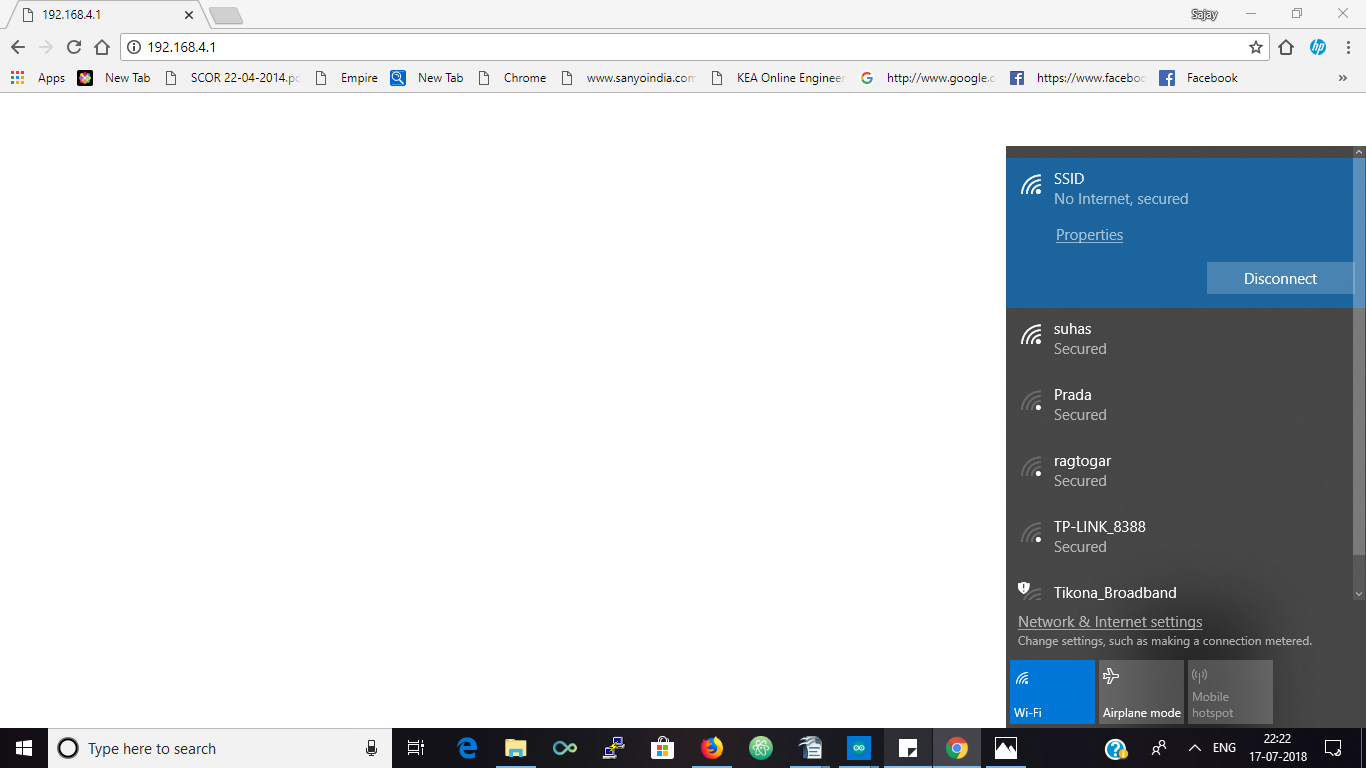Open the clock showing 22:22
Screen dimensions: 1366x768
pos(1277,748)
